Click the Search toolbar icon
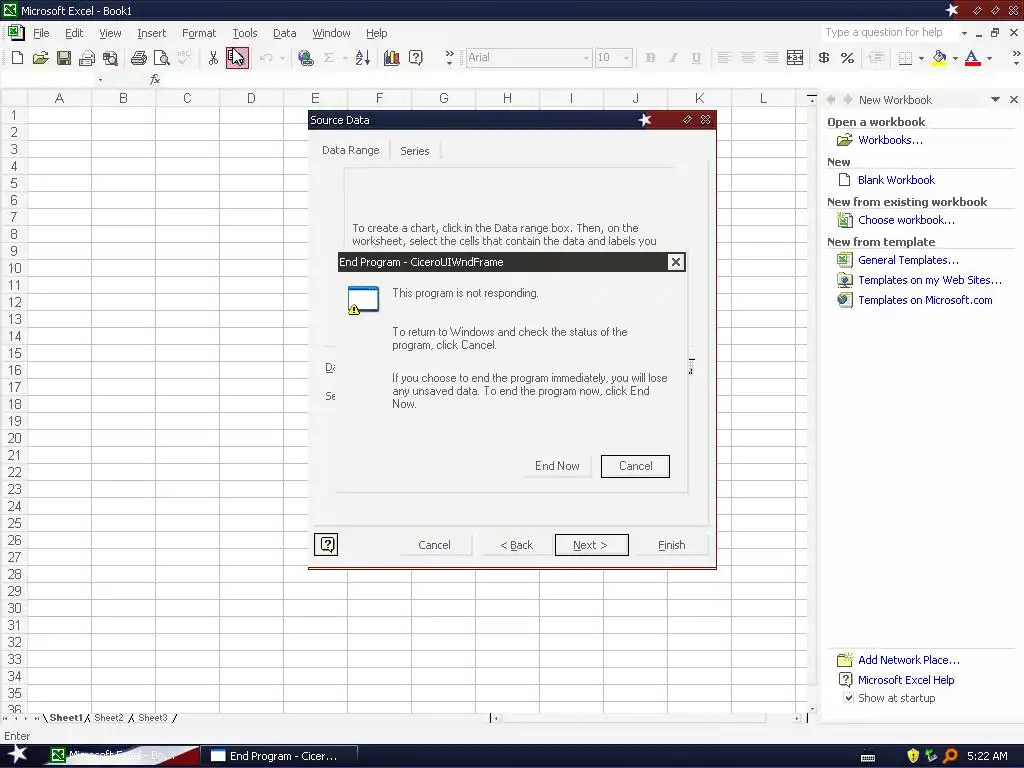The height and width of the screenshot is (768, 1024). (110, 58)
